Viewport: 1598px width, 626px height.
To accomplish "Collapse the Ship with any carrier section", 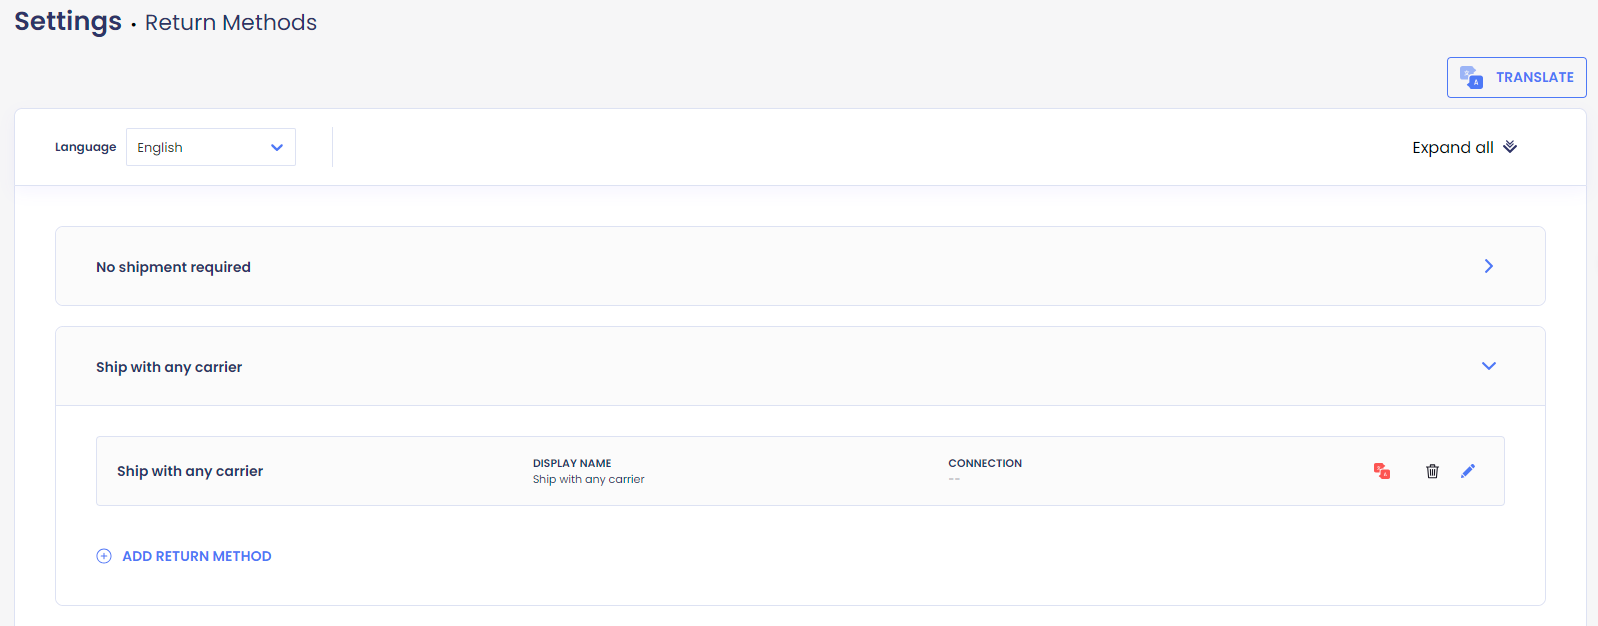I will 1488,366.
